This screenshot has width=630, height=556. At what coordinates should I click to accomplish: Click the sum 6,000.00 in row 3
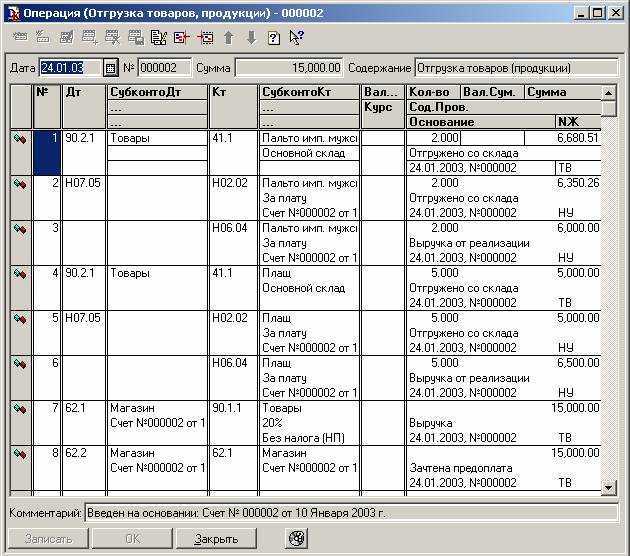pos(578,228)
